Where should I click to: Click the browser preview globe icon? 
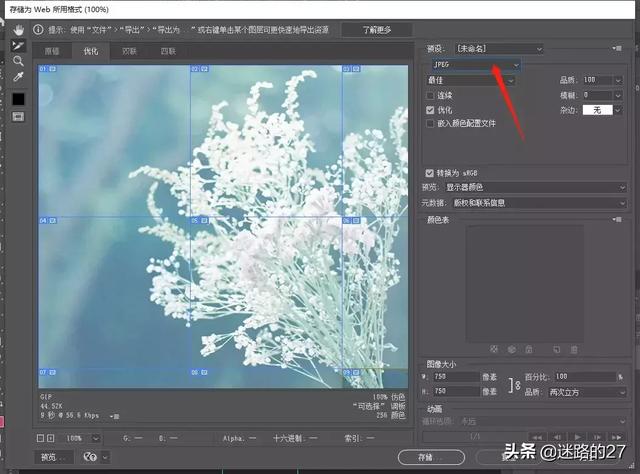[x=91, y=457]
